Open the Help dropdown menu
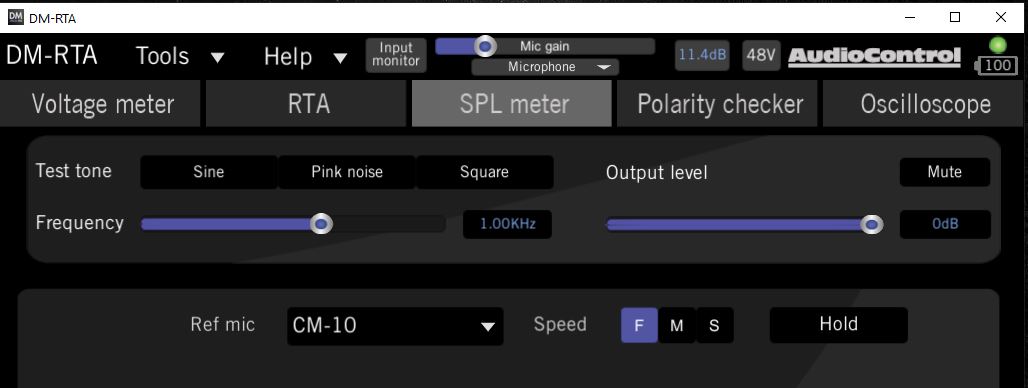Viewport: 1028px width, 388px height. click(306, 56)
